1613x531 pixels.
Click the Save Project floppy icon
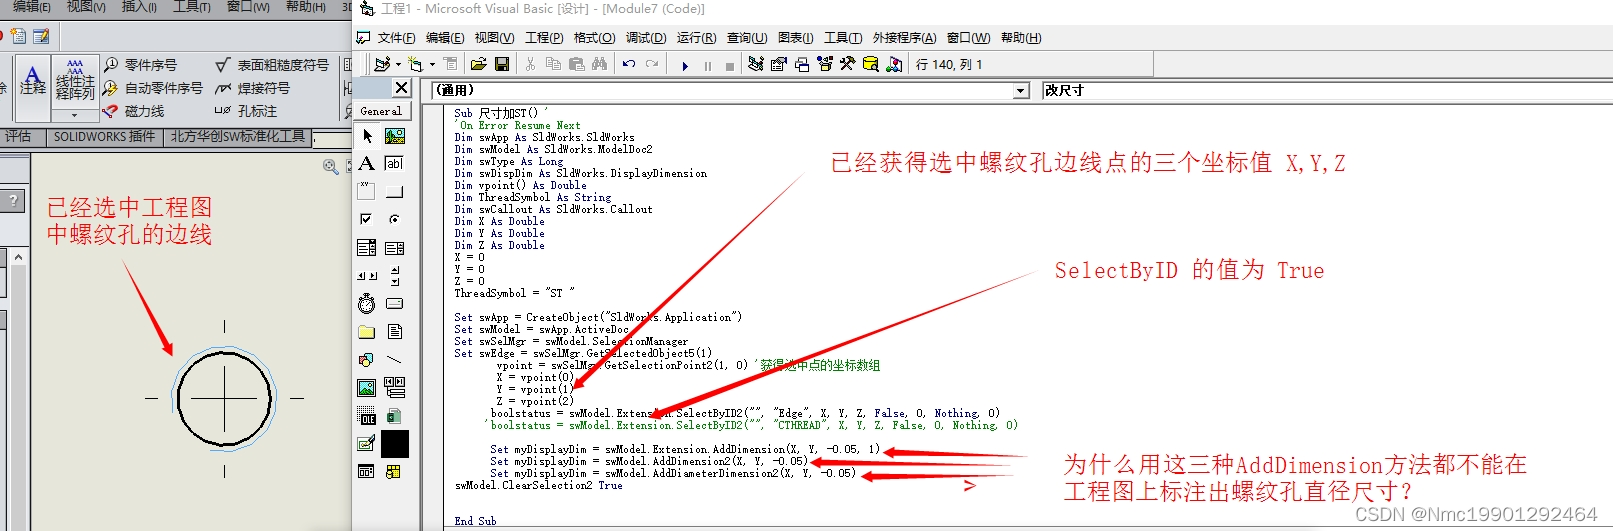(502, 64)
